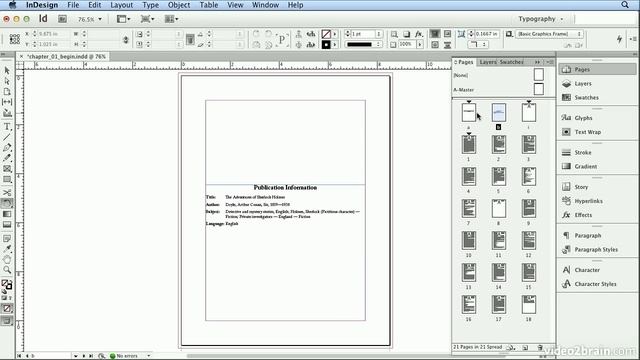Screen dimensions: 640x360
Task: Open the Layout menu
Action: click(x=122, y=5)
